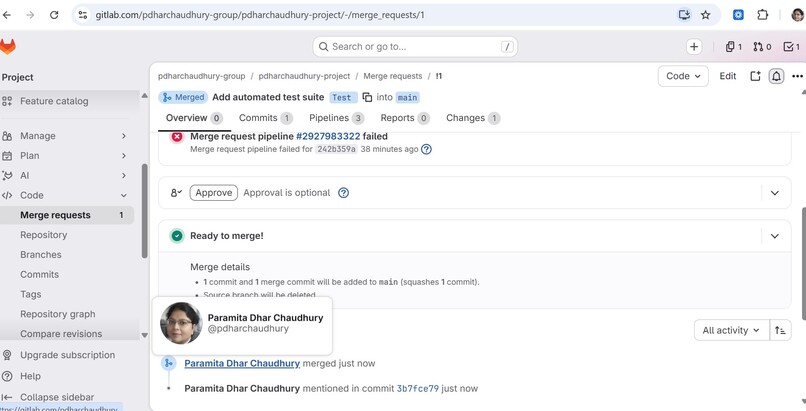Click the GitLab fox logo
This screenshot has height=411, width=806.
7,47
